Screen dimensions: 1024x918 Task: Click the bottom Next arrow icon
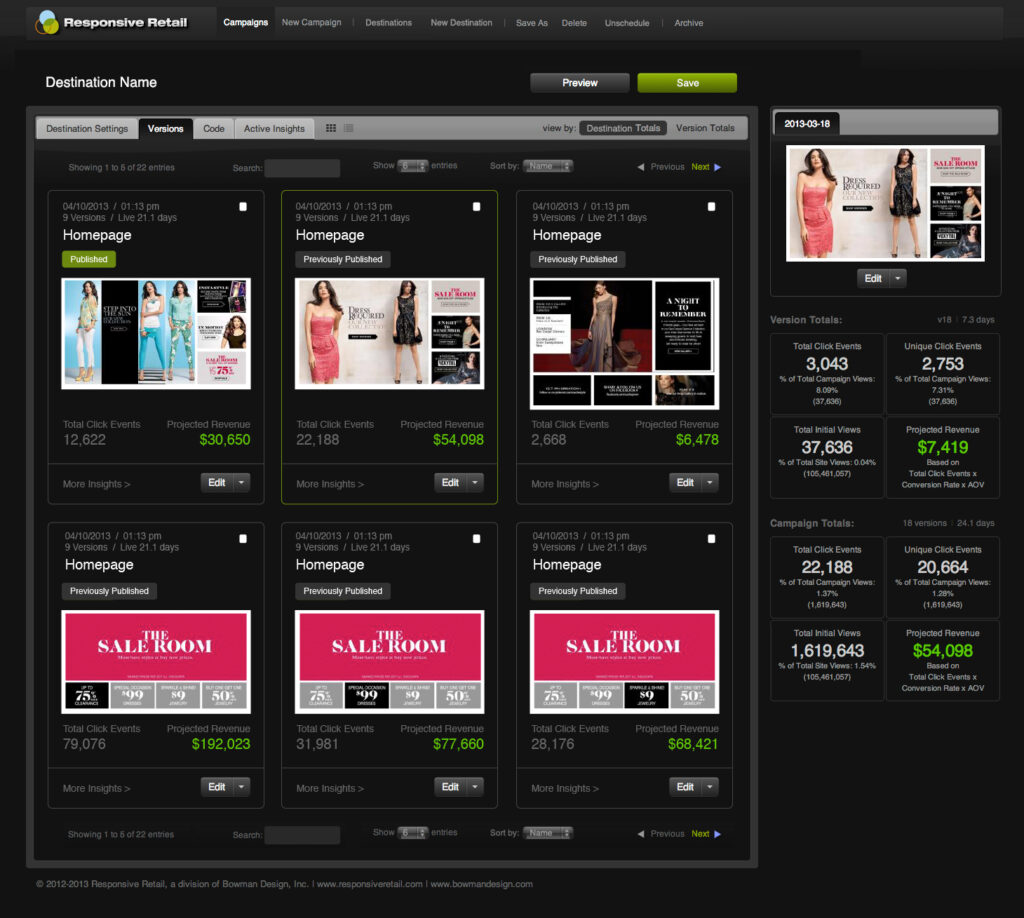(x=718, y=834)
